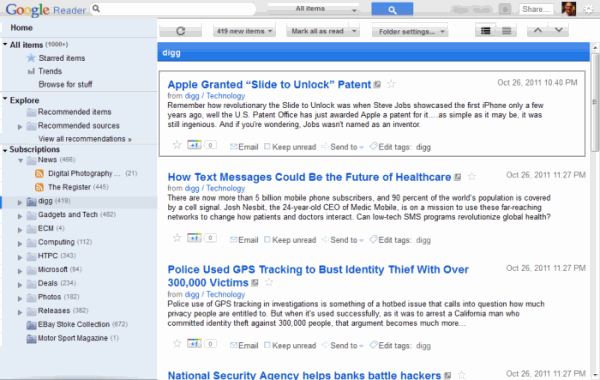Open Digital Photography feed
600x380 pixels.
pyautogui.click(x=84, y=173)
